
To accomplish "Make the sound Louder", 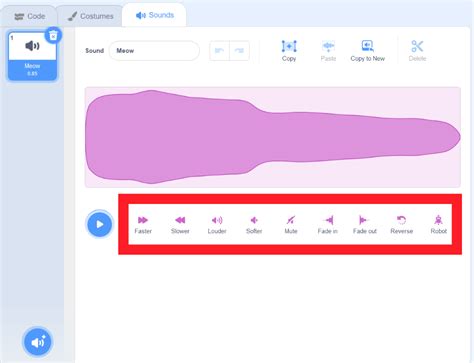I will 217,224.
